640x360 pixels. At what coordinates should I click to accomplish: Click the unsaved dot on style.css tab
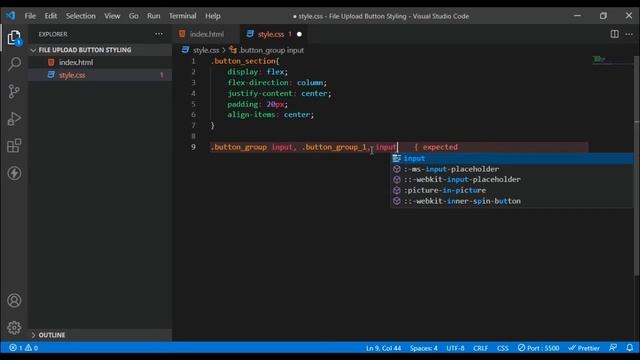tap(299, 34)
